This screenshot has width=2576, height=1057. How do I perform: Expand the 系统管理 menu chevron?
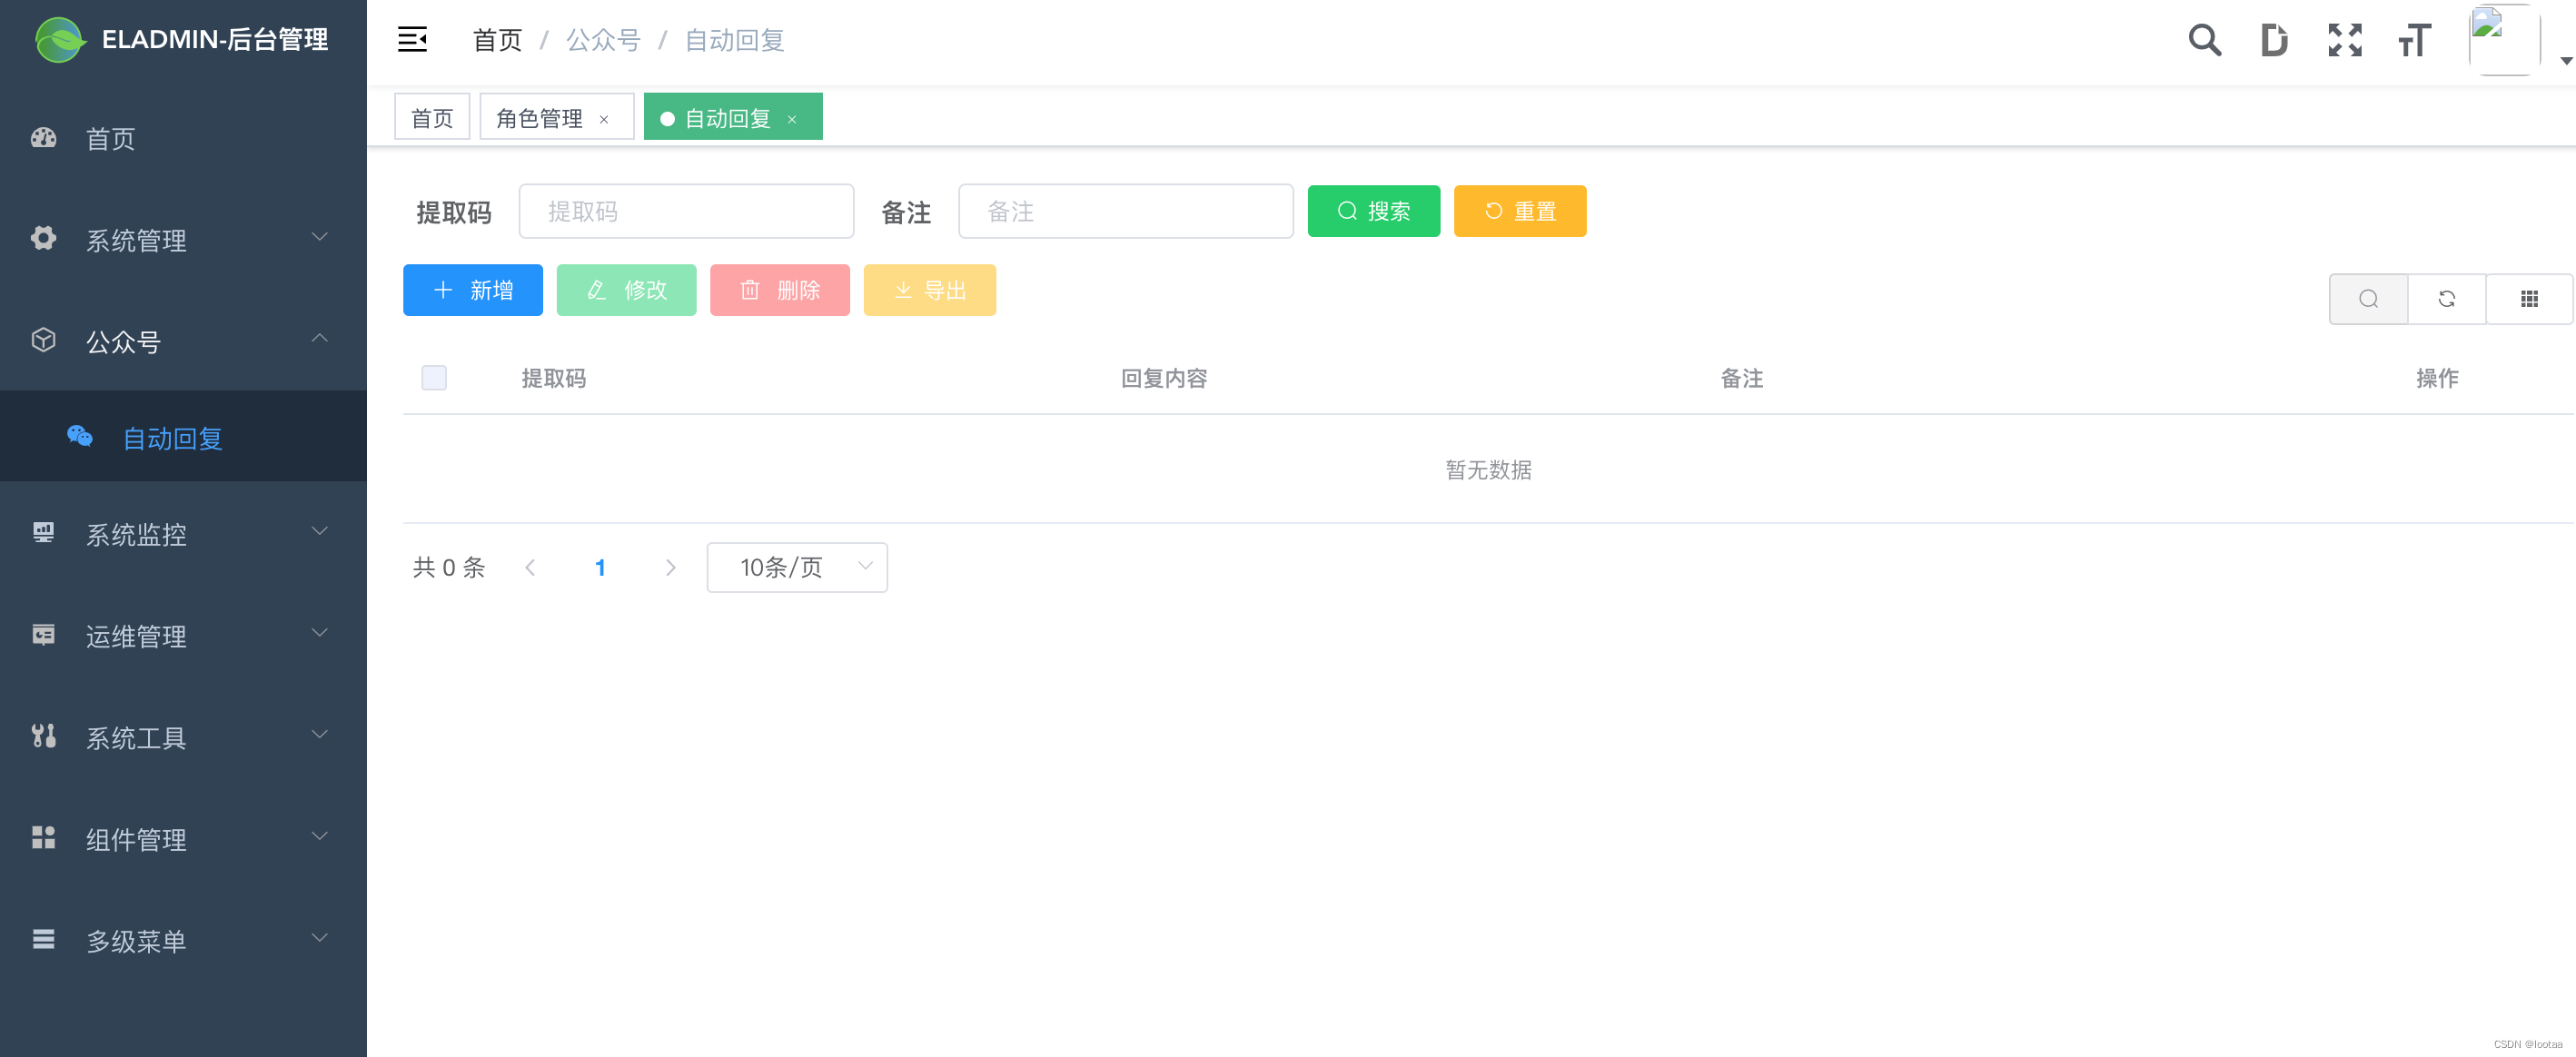(320, 238)
